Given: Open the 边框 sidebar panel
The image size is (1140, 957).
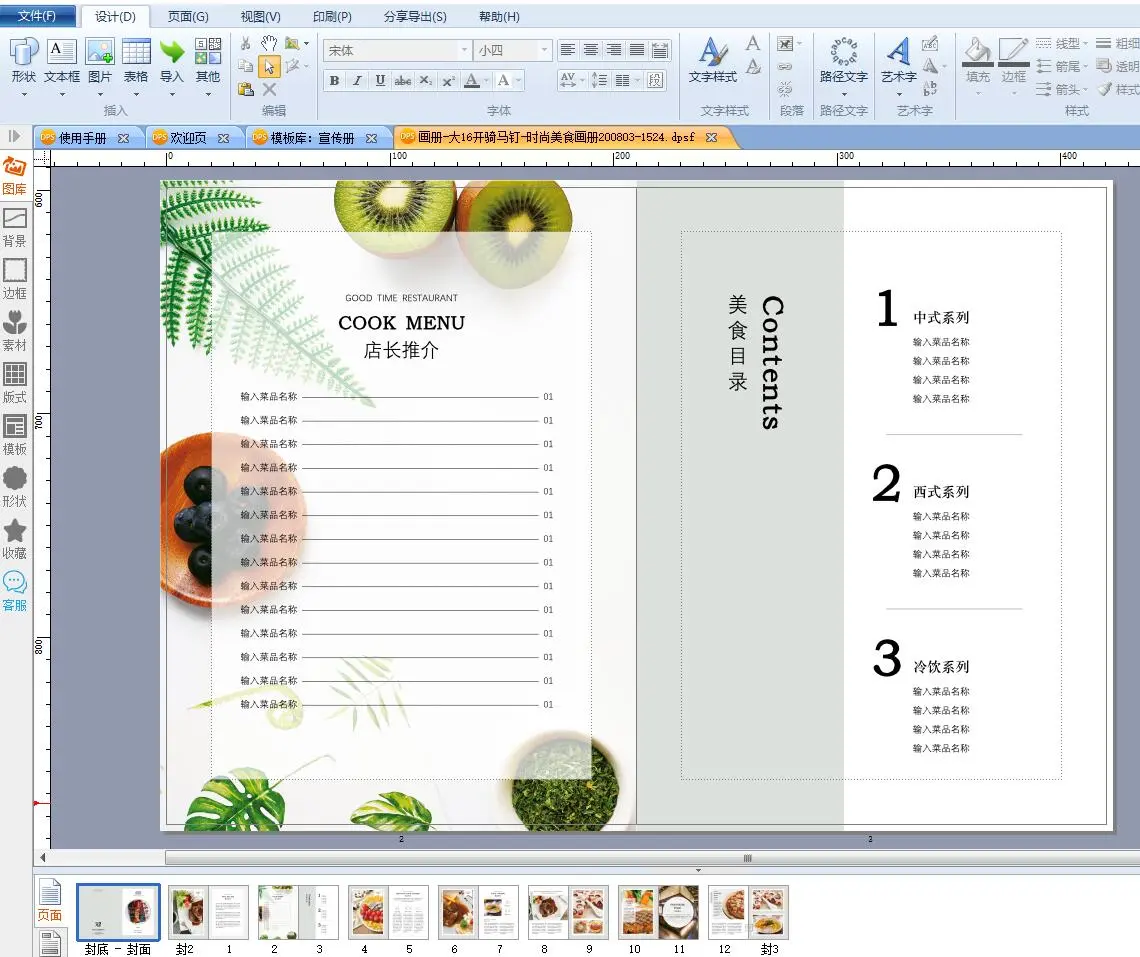Looking at the screenshot, I should [15, 280].
